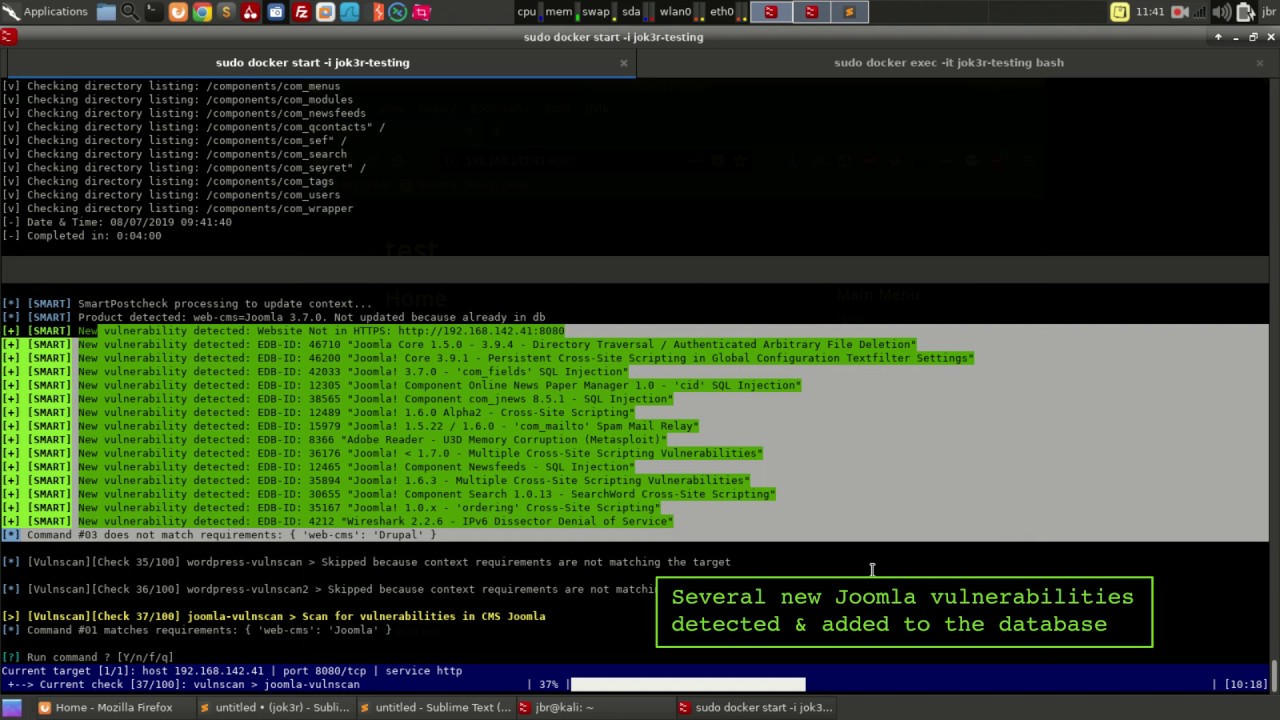Switch to 'sudo docker start -i jok3r-testing' tab
Screen dimensions: 1280x720
tap(312, 62)
